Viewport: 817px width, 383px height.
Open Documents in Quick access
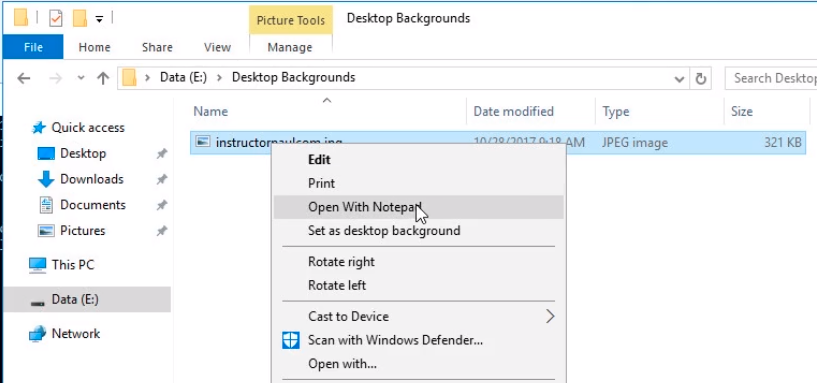[93, 205]
